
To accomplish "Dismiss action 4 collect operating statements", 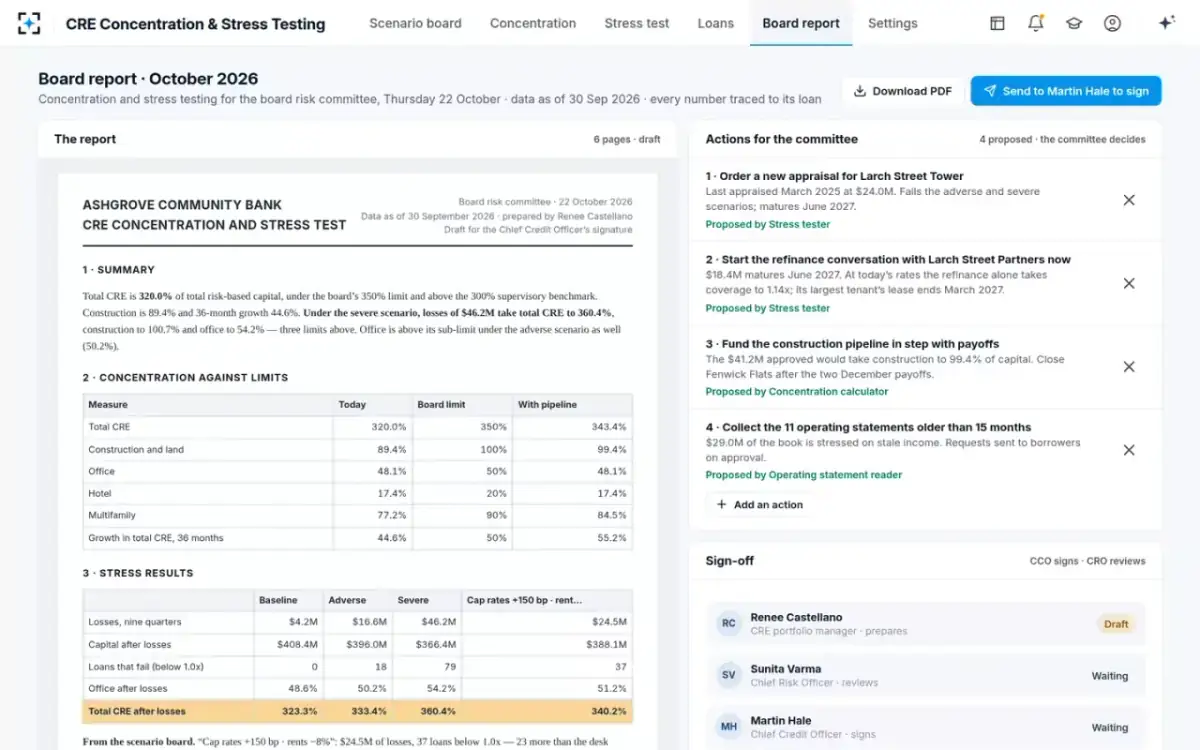I will click(1129, 450).
